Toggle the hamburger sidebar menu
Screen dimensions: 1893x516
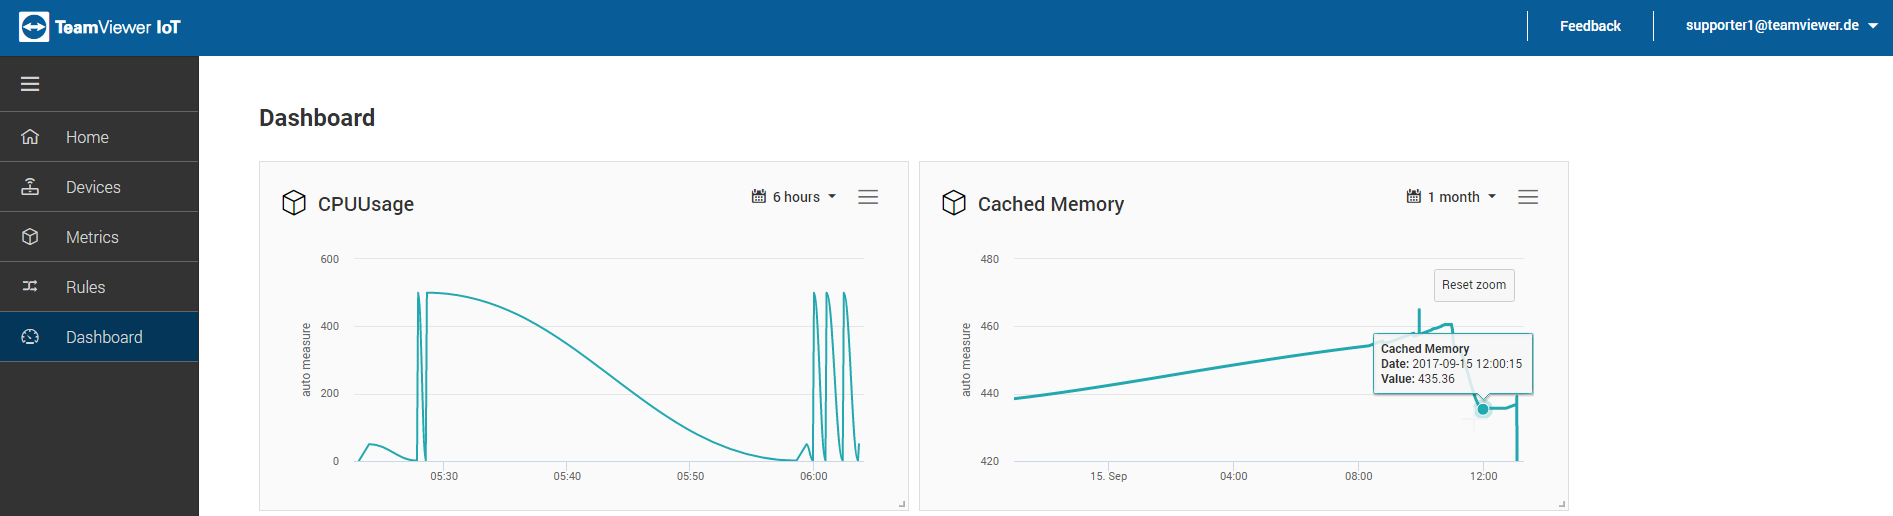point(30,84)
